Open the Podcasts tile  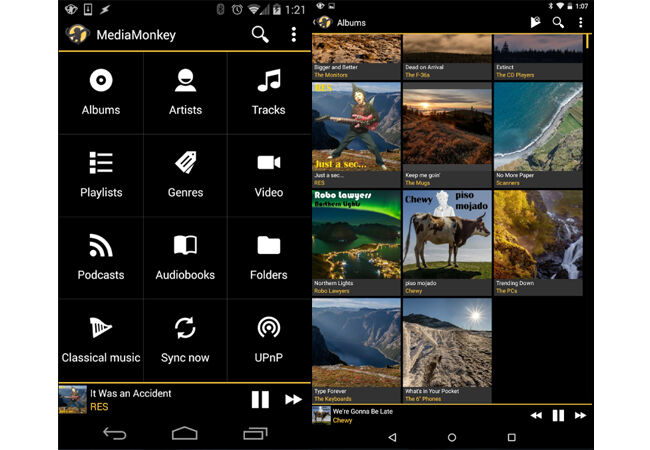pyautogui.click(x=101, y=258)
